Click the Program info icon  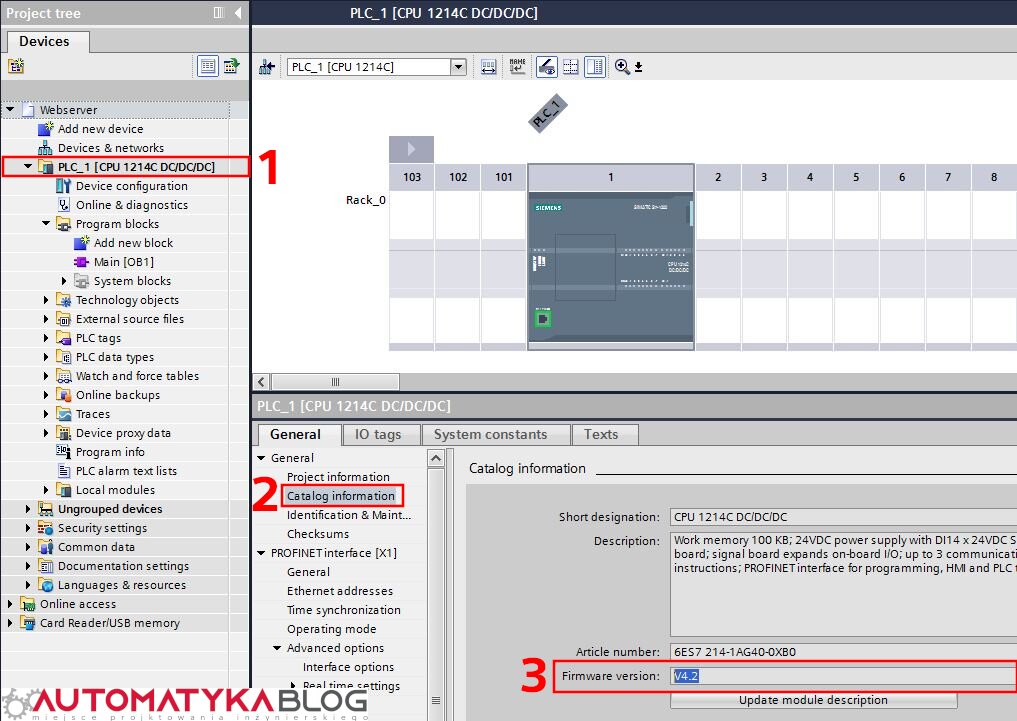63,451
